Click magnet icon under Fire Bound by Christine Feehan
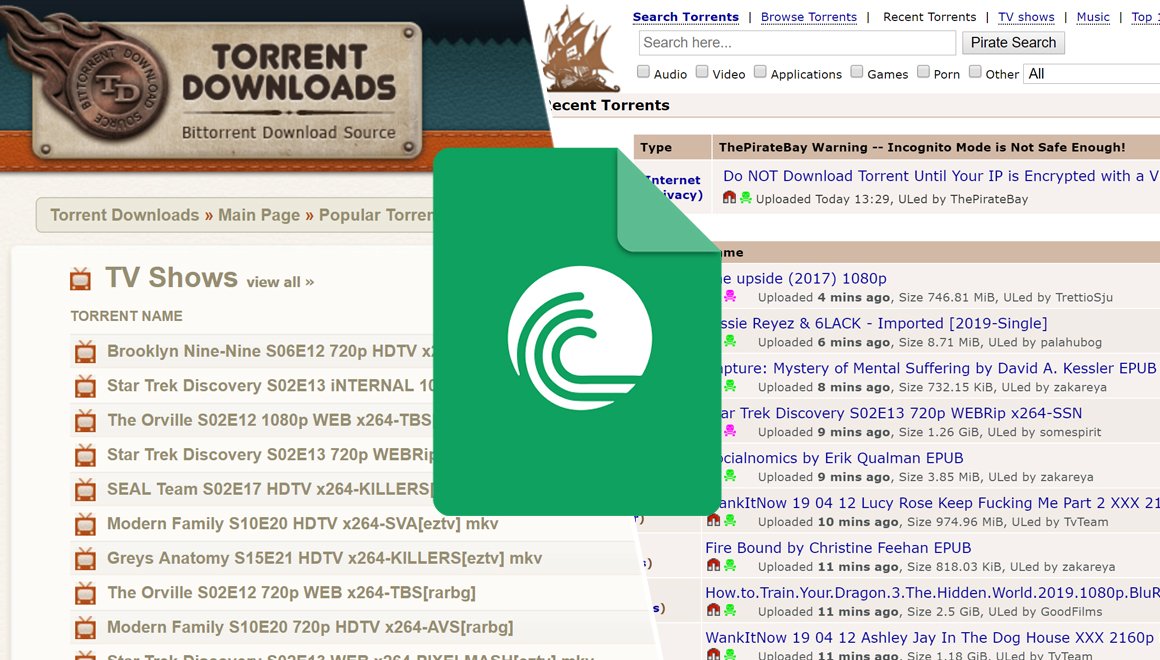The height and width of the screenshot is (660, 1160). click(714, 565)
